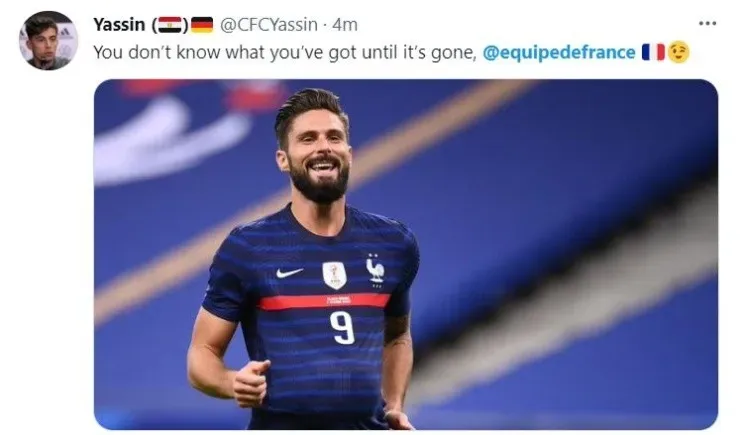Click the @CFCYassin handle

point(269,25)
